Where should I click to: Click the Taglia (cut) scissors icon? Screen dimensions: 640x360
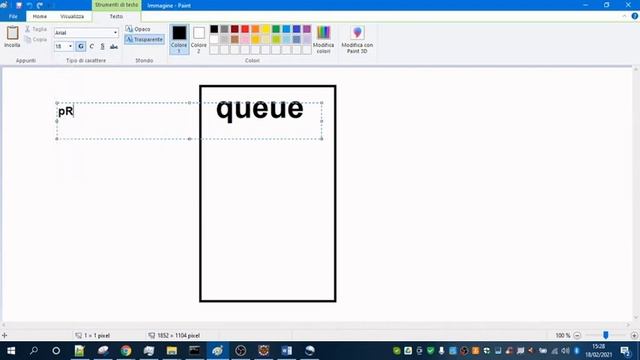click(27, 29)
